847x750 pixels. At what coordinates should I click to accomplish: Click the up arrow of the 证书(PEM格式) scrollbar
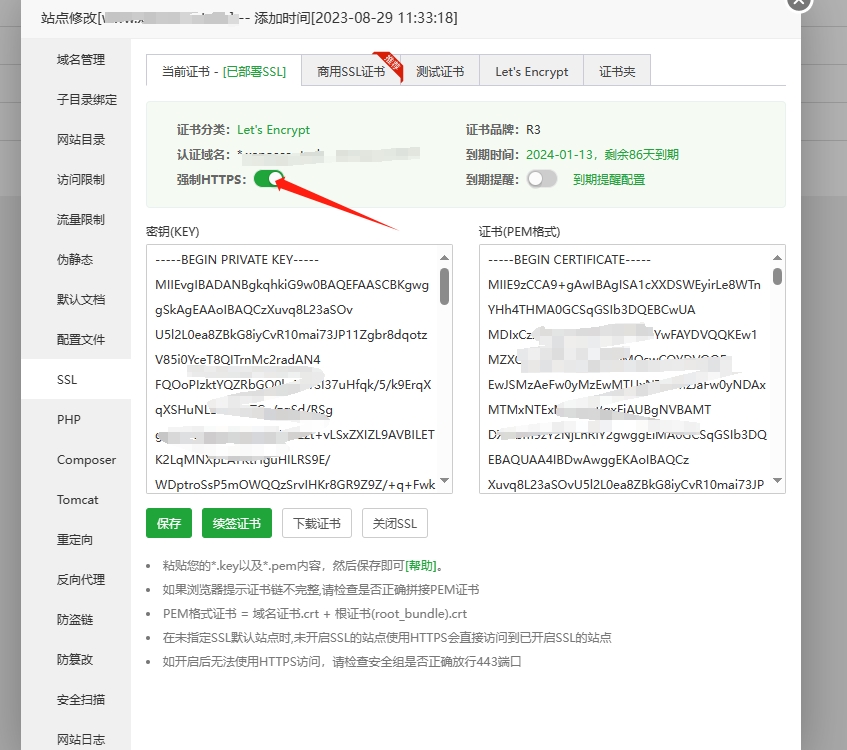777,258
